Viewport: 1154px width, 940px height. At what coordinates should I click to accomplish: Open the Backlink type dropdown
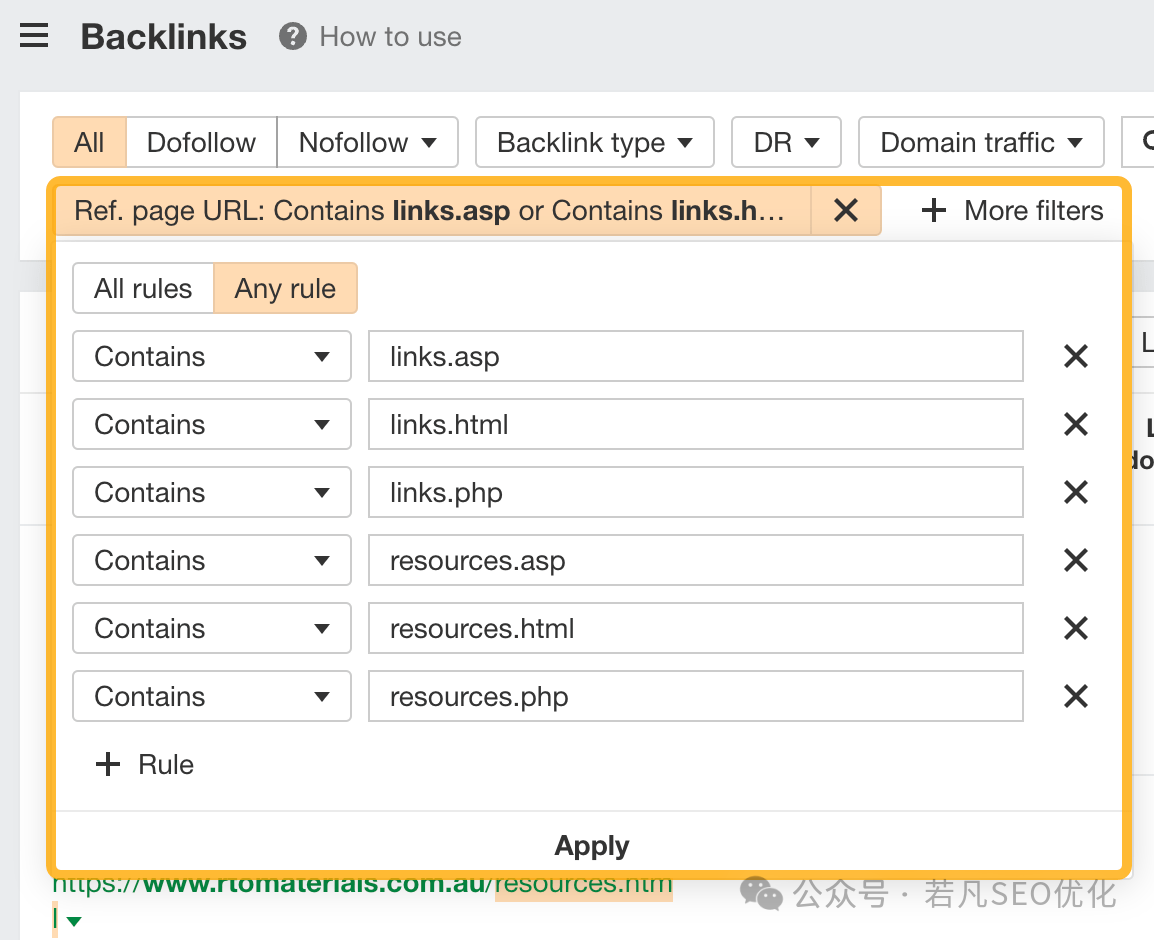[595, 142]
